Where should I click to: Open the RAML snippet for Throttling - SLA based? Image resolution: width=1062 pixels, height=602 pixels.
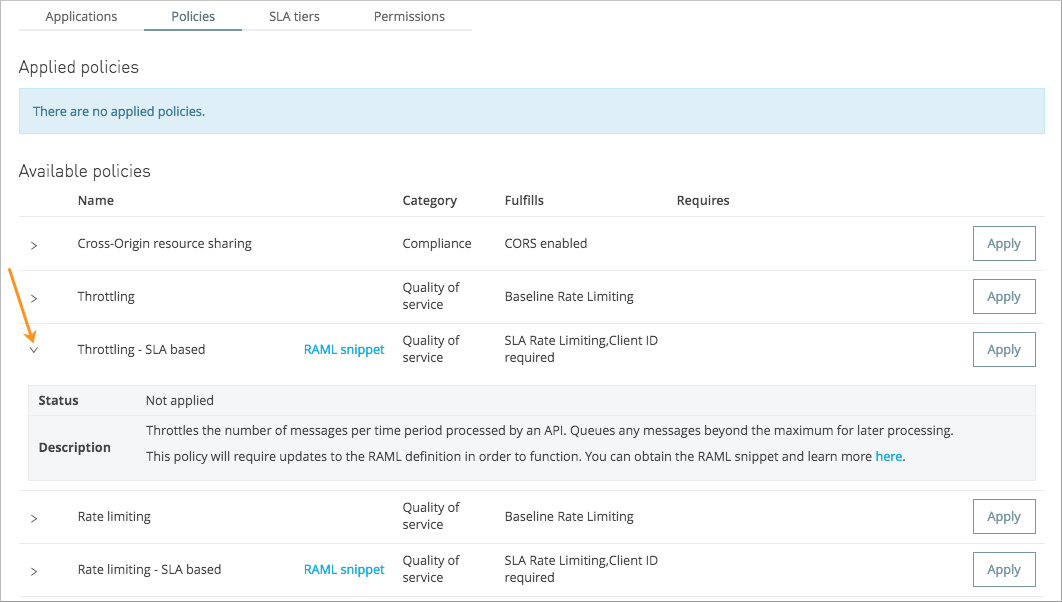[x=344, y=349]
